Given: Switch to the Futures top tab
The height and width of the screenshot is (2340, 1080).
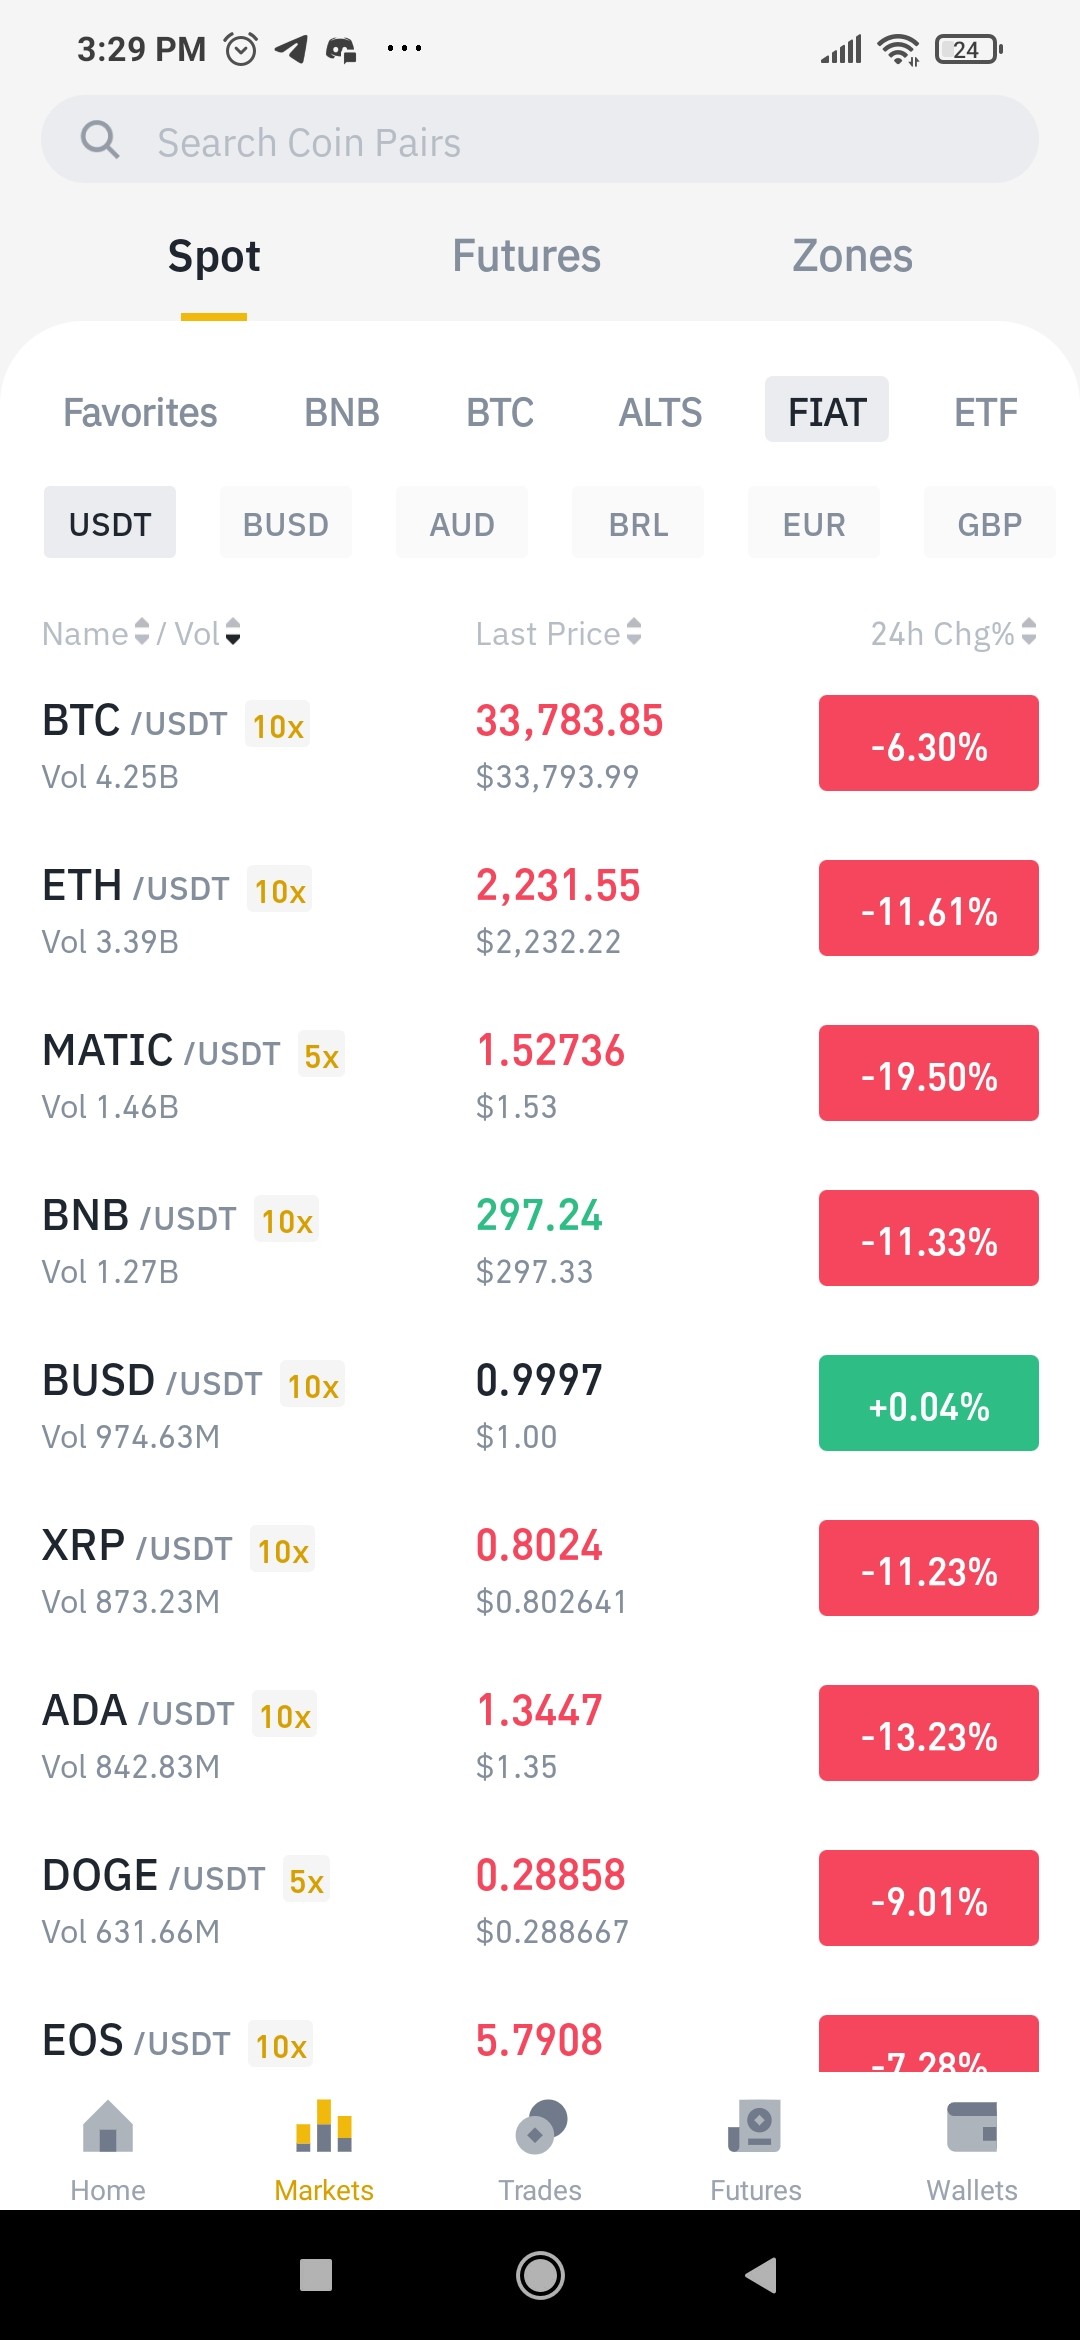Looking at the screenshot, I should coord(527,256).
